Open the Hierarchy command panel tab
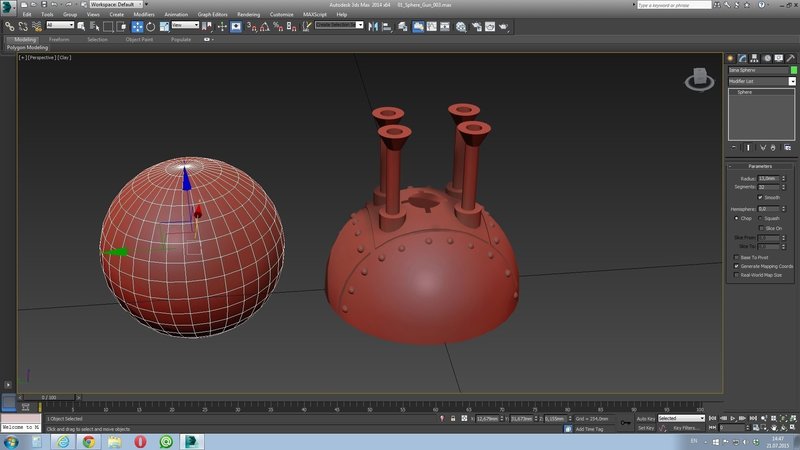 pos(755,58)
